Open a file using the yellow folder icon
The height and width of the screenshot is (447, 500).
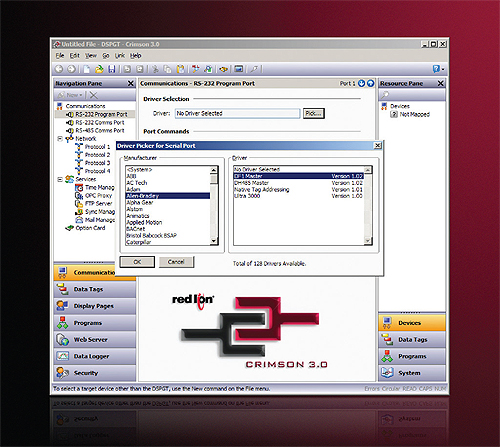point(99,69)
